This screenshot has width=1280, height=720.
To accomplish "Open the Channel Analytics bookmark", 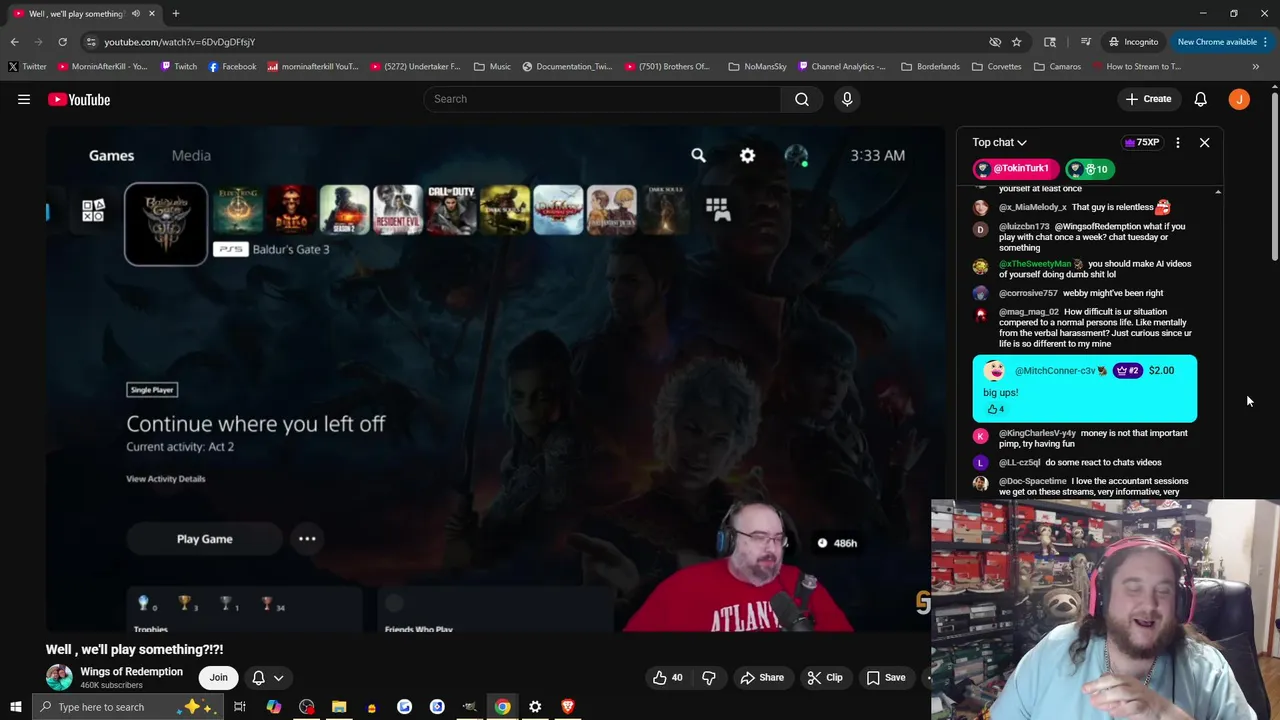I will click(842, 66).
